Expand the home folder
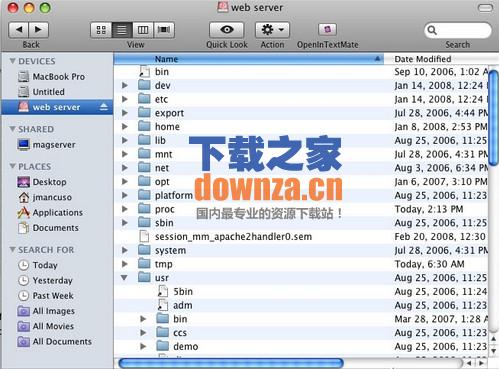 pyautogui.click(x=125, y=127)
